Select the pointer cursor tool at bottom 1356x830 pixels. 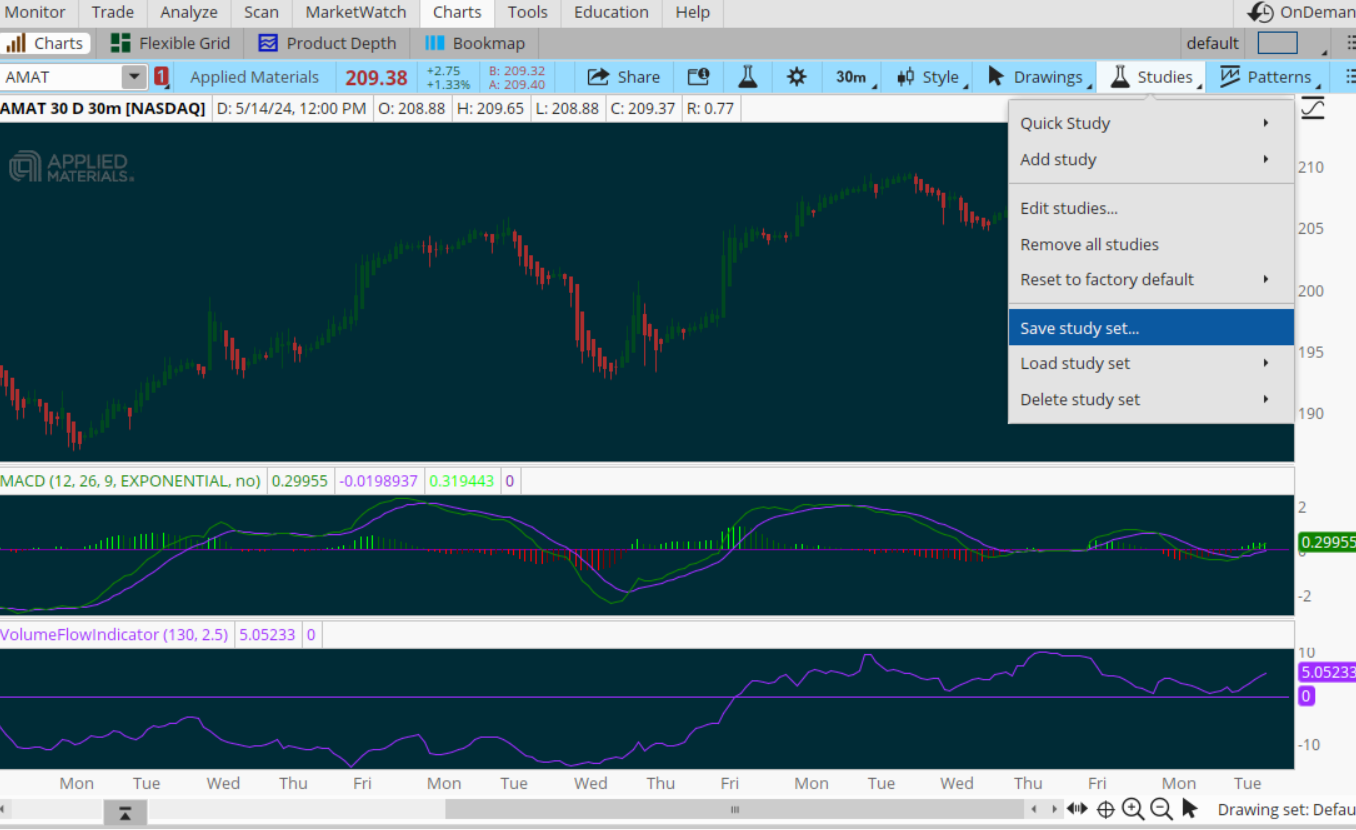(1189, 808)
